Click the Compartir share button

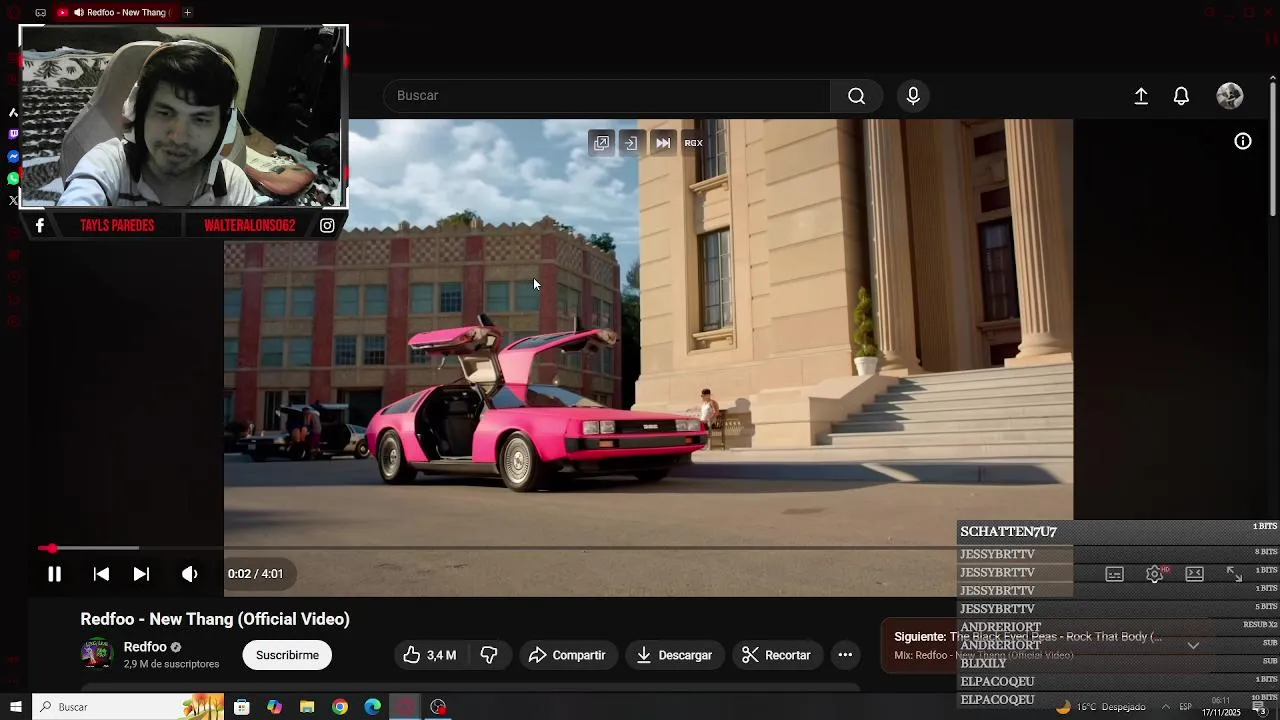pos(567,655)
